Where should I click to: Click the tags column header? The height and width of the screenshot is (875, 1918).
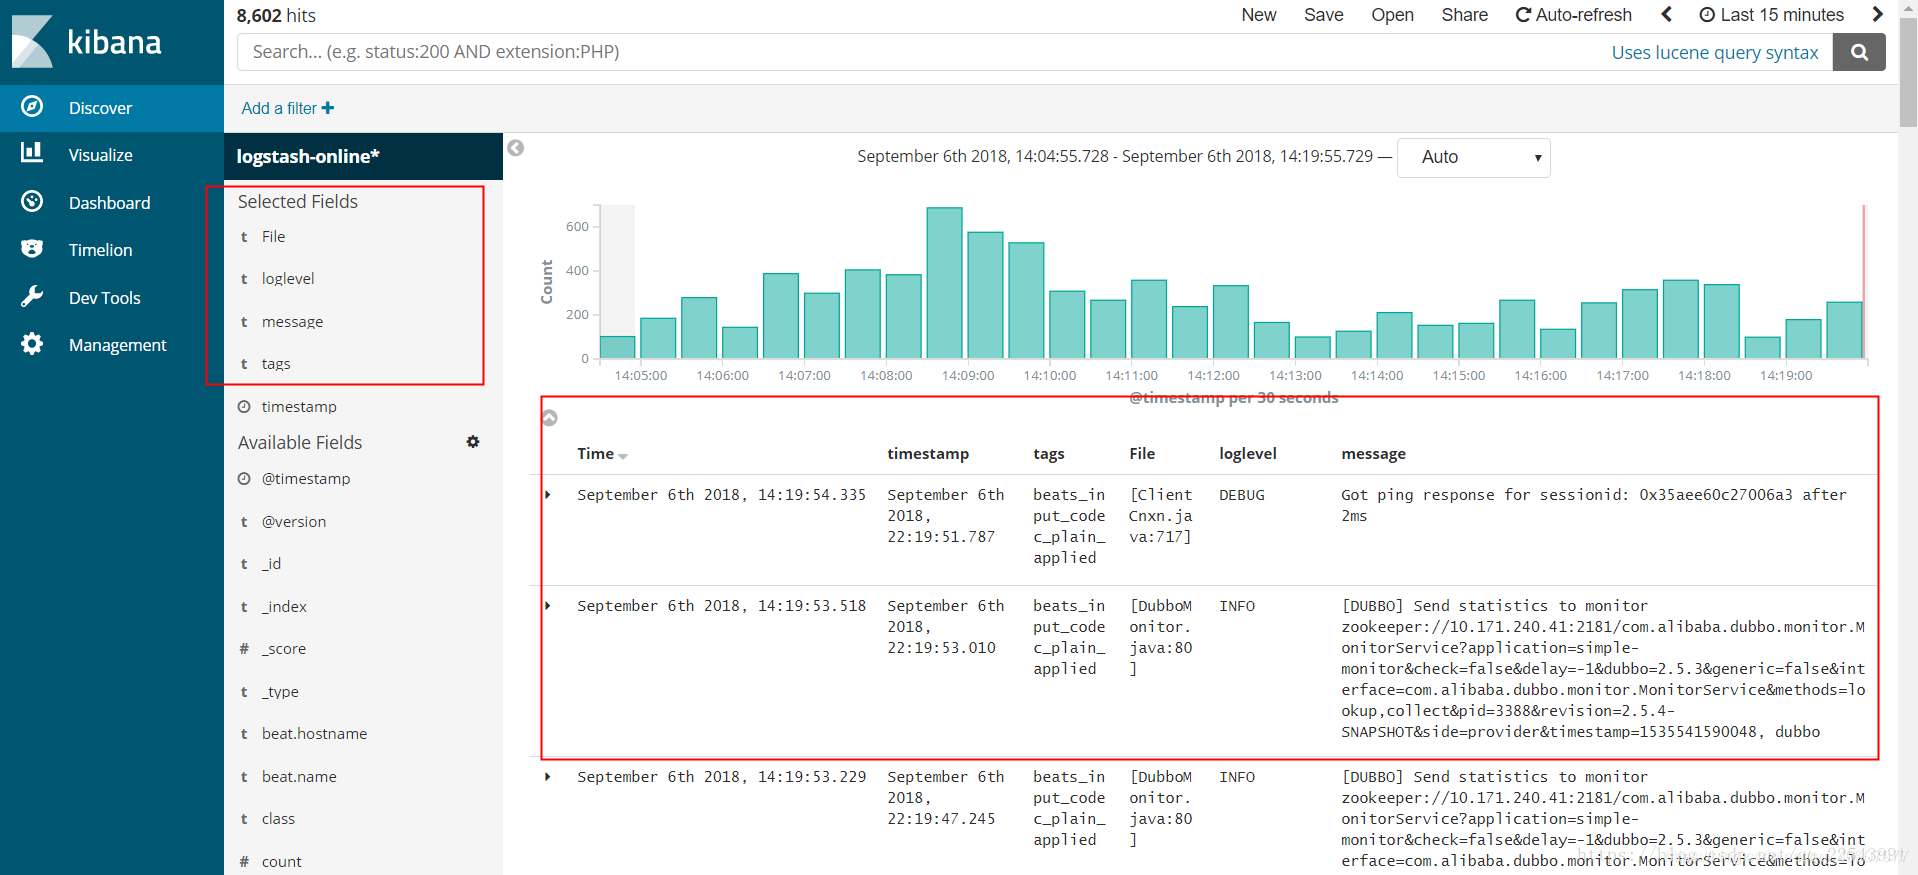[1049, 454]
